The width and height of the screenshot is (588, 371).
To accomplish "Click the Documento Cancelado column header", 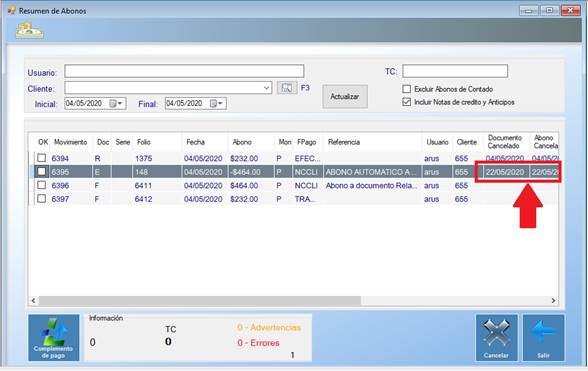I will coord(506,142).
